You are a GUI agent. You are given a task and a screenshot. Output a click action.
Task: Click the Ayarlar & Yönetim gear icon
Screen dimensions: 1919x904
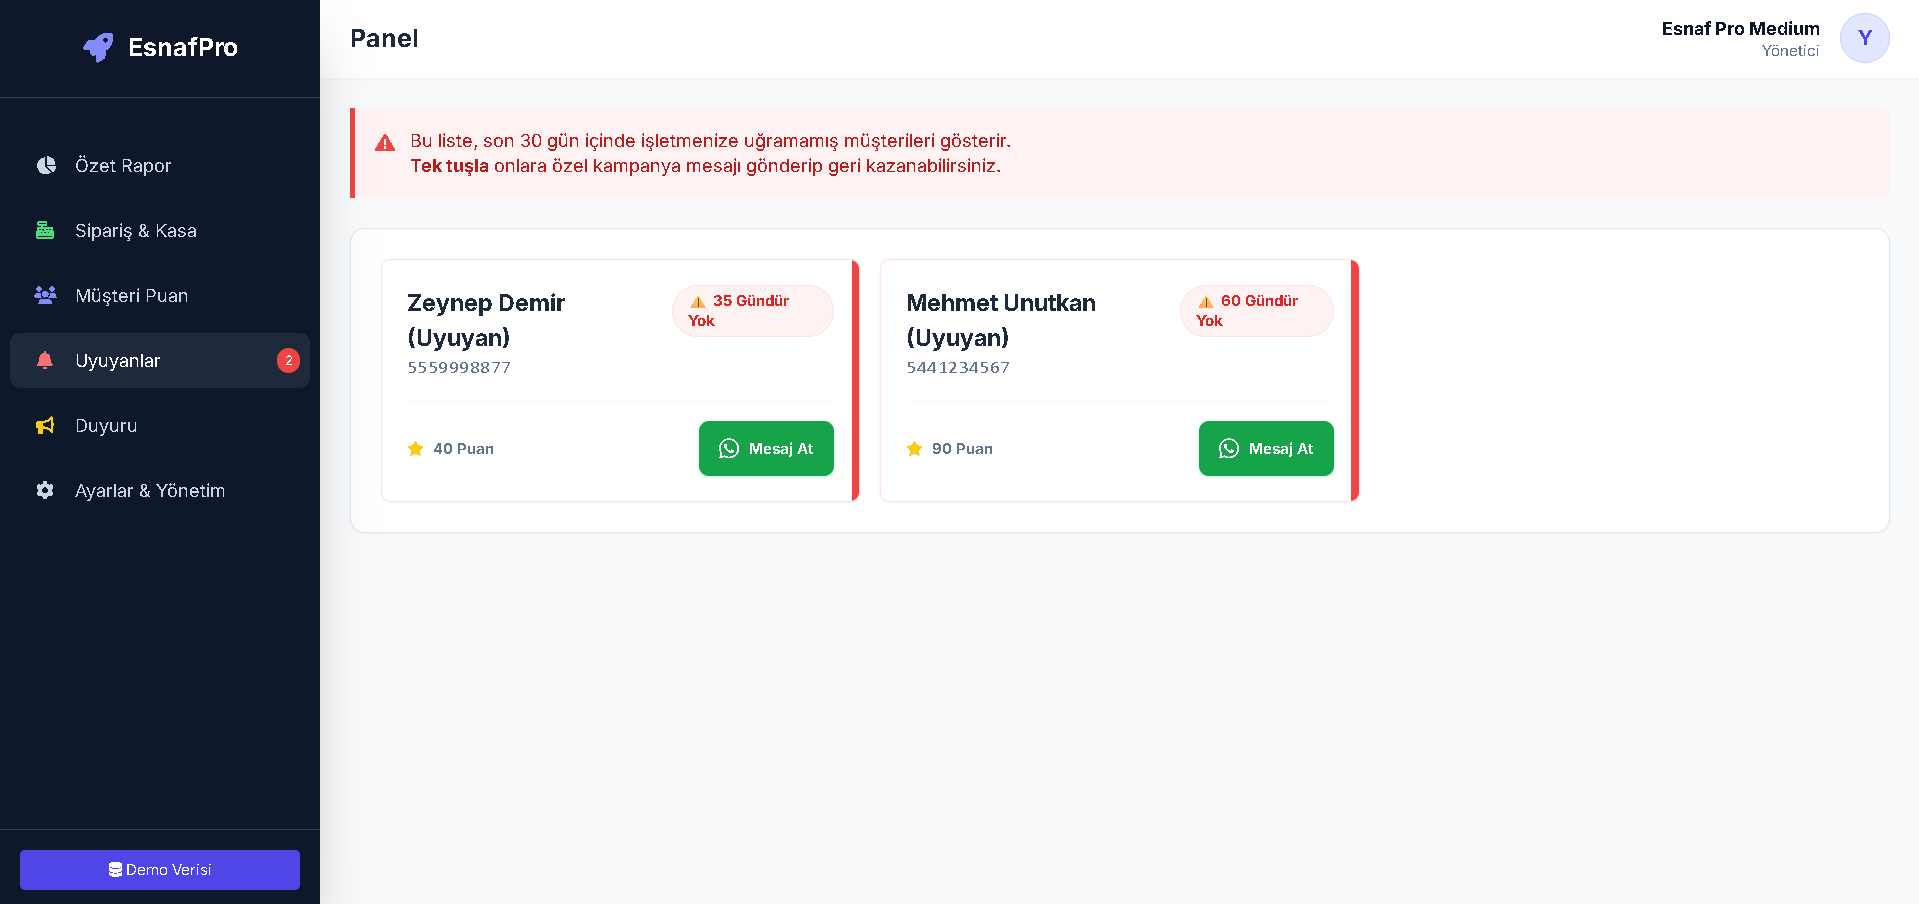pyautogui.click(x=45, y=490)
